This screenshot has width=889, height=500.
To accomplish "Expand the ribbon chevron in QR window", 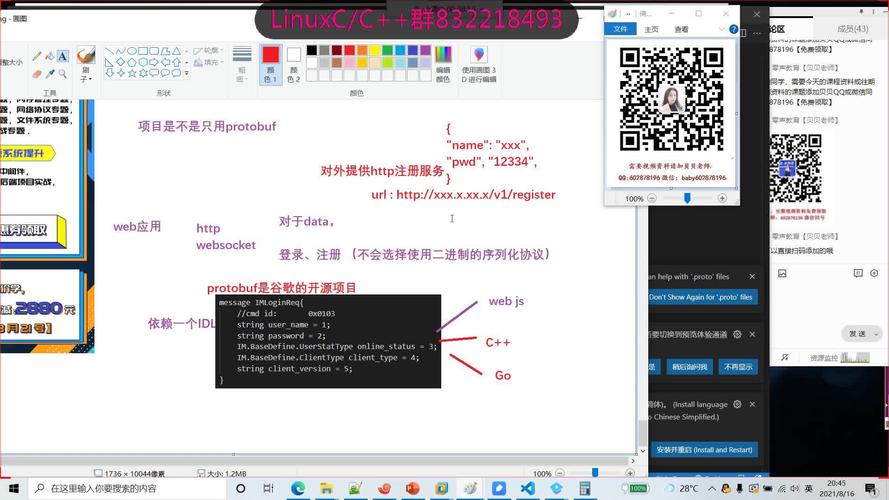I will (721, 29).
